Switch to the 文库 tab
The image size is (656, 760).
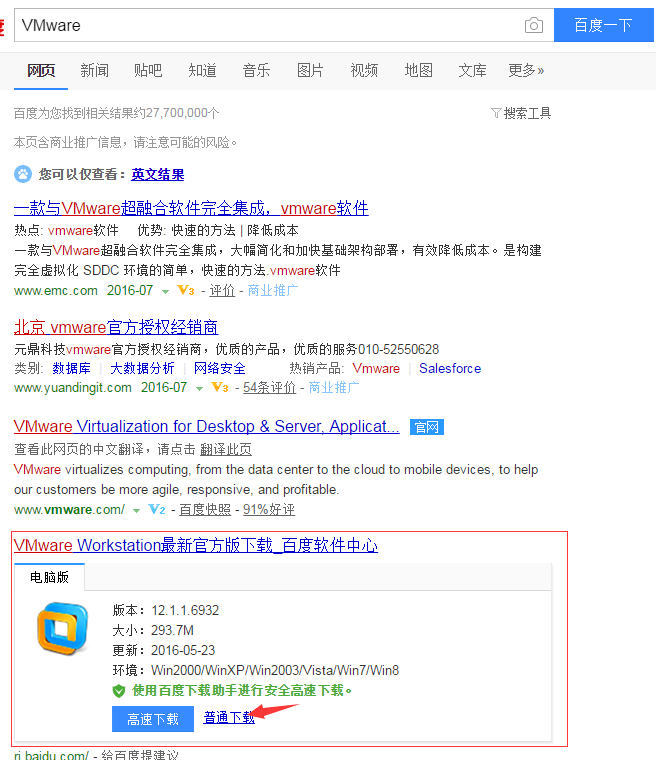pos(472,71)
